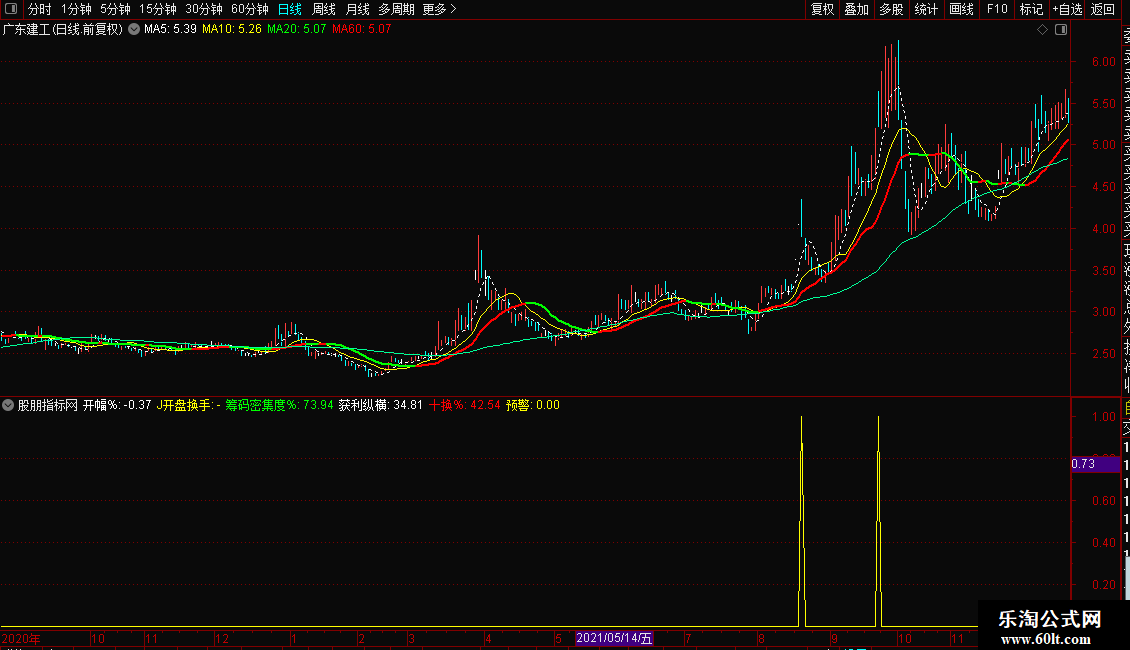Toggle right panel icon in main chart
The image size is (1130, 650).
[1061, 30]
